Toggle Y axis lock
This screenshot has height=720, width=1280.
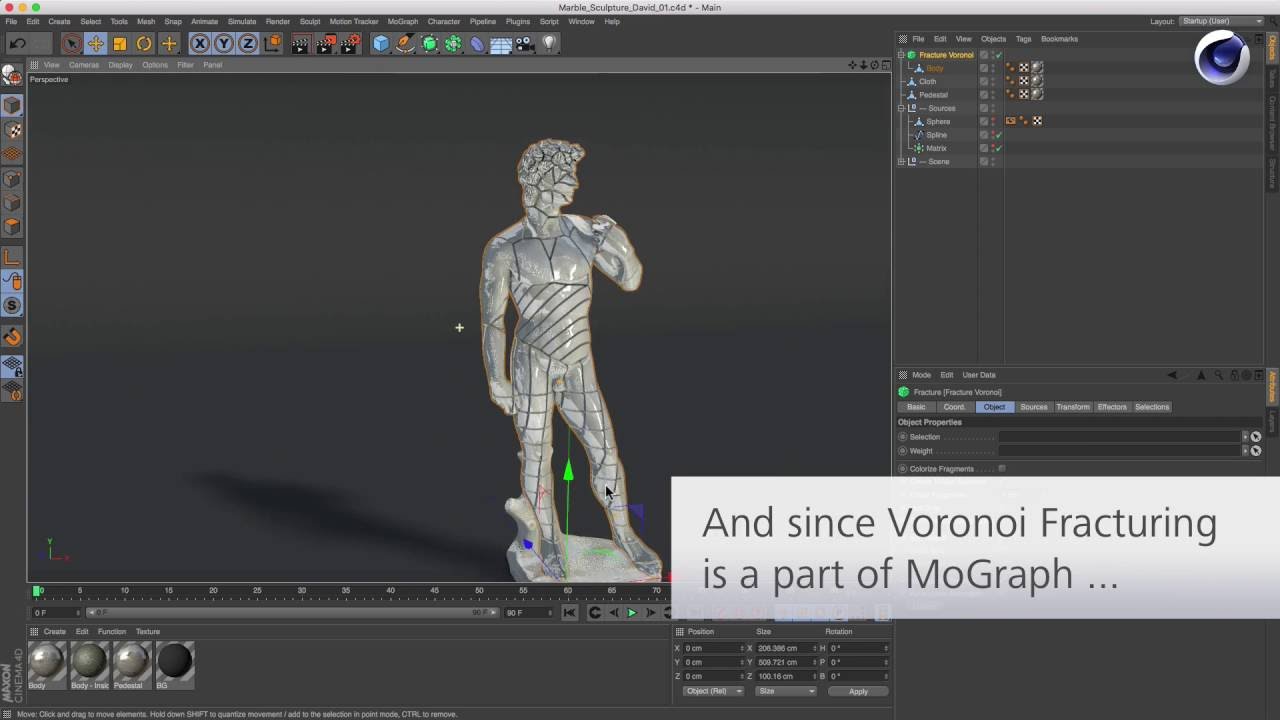pyautogui.click(x=224, y=43)
